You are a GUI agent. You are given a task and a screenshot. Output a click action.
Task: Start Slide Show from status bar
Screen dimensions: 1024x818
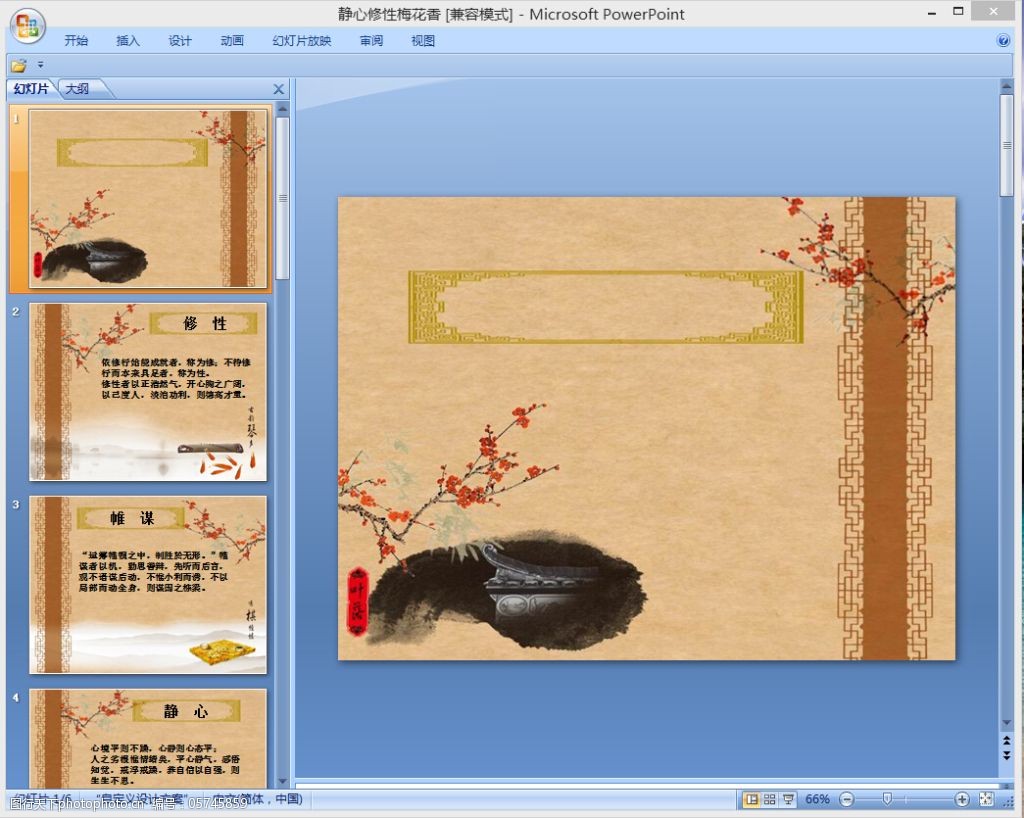click(x=788, y=799)
